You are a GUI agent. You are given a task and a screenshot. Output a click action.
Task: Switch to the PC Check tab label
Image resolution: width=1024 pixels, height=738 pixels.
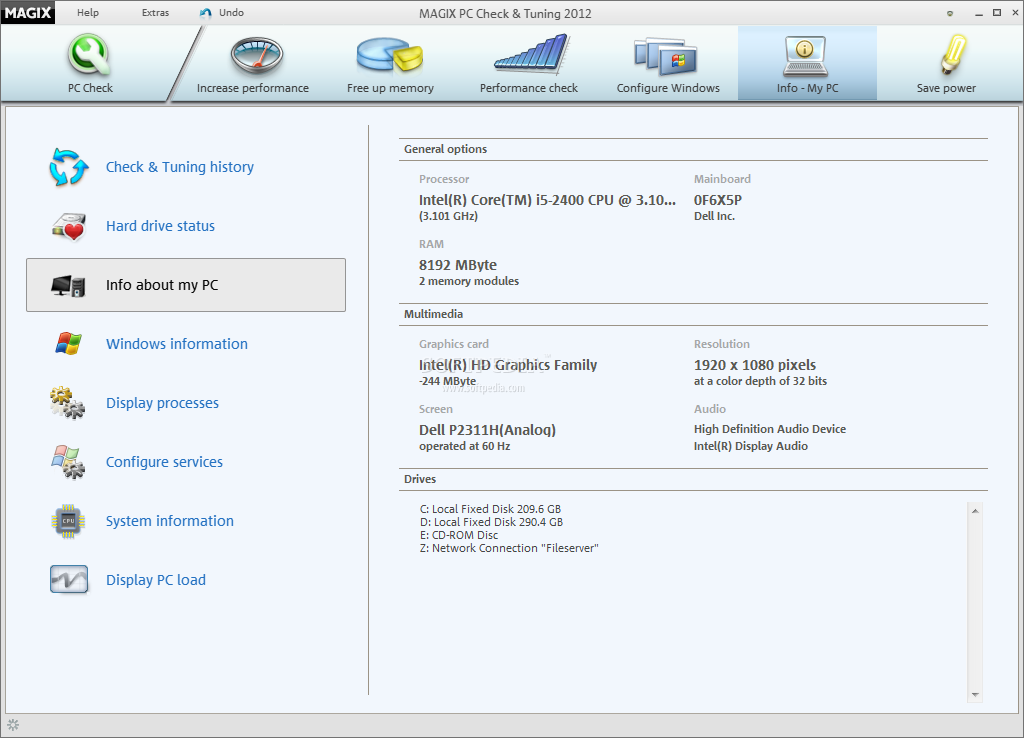(x=90, y=88)
